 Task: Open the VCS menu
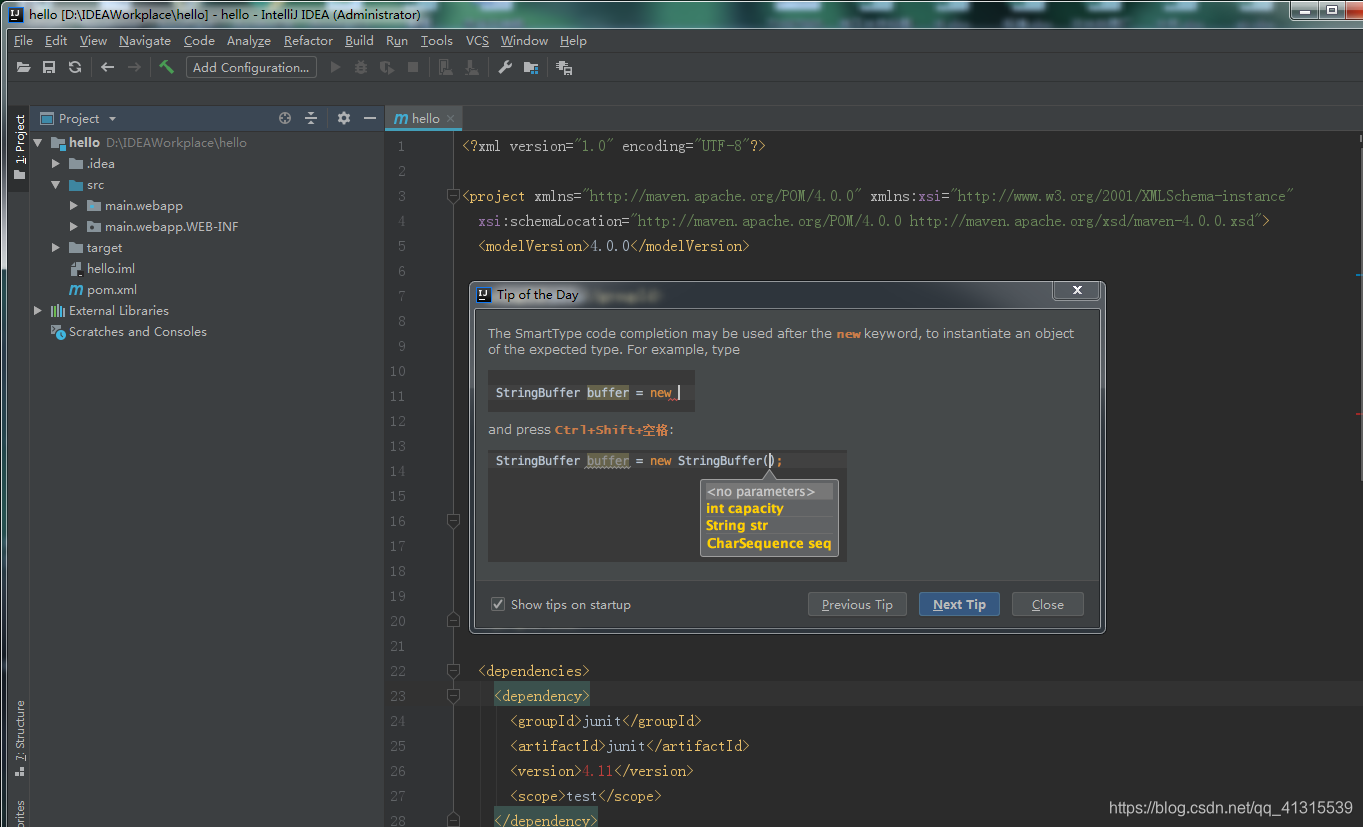[477, 41]
